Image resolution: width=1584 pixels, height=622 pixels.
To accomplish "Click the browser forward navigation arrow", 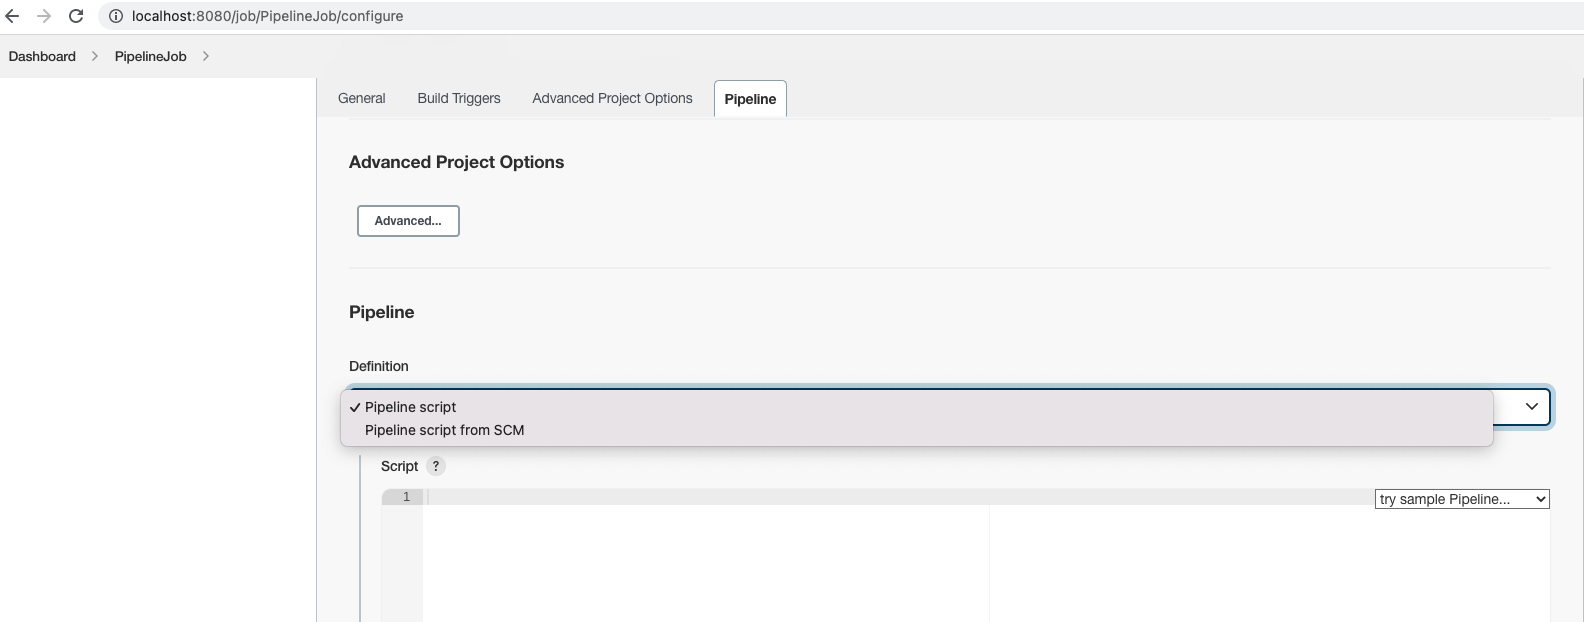I will click(44, 16).
